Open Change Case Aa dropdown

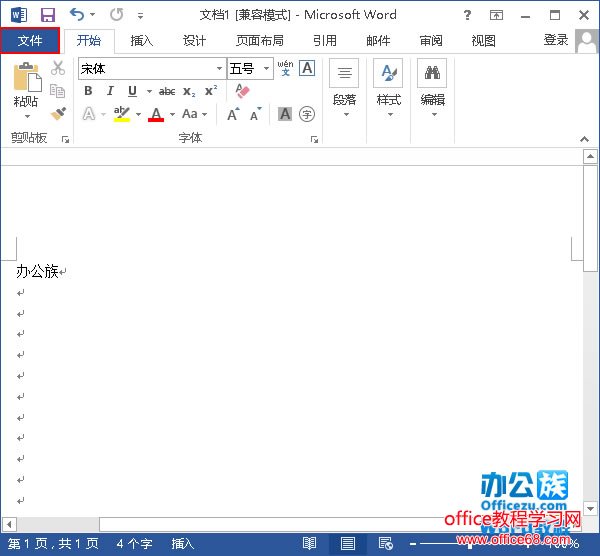[x=194, y=114]
